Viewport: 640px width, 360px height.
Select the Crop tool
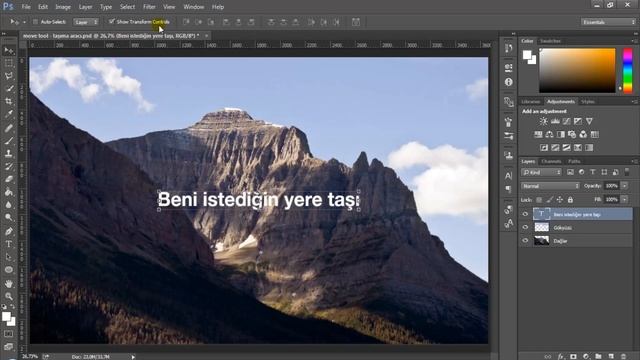(x=9, y=101)
